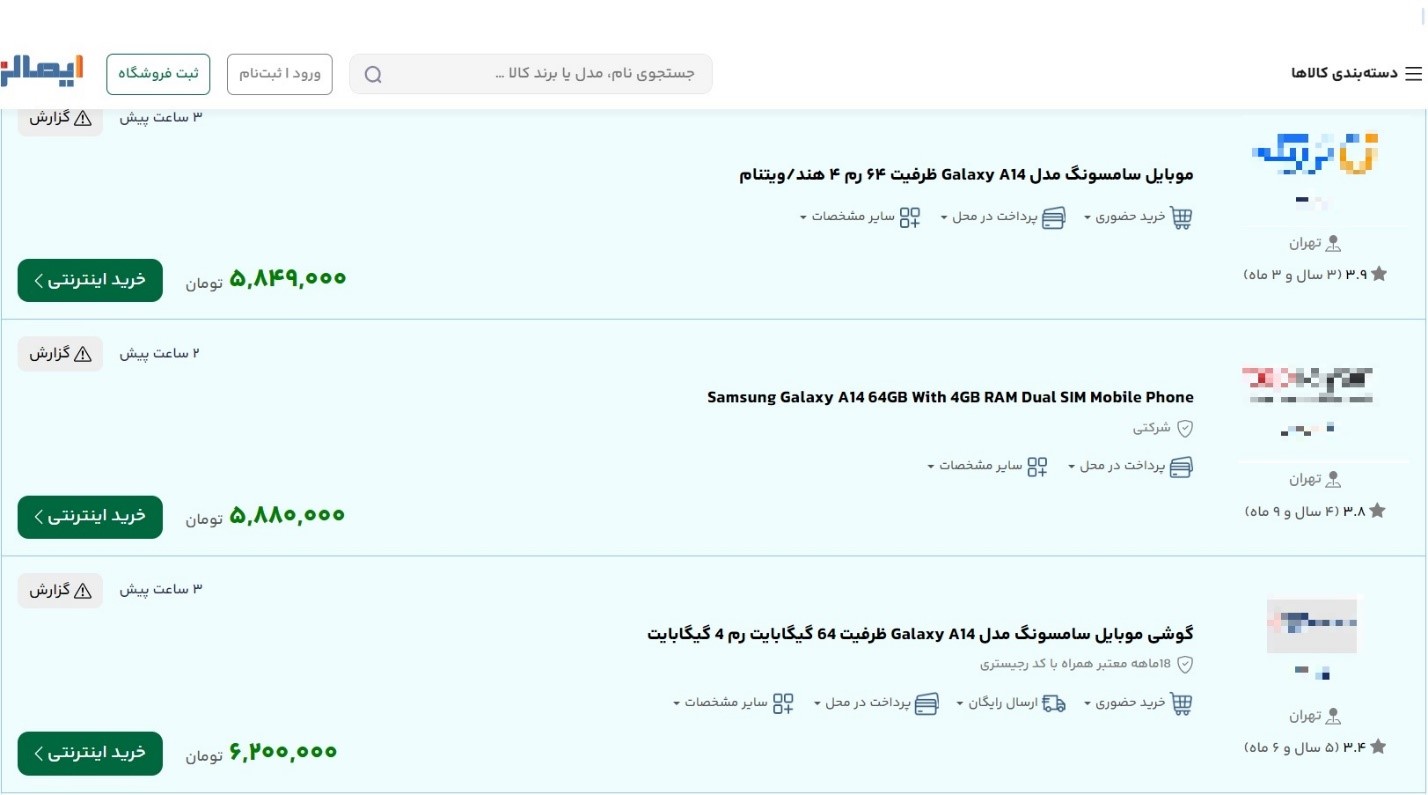Click the shopping cart icon in the first listing
The height and width of the screenshot is (795, 1428).
pyautogui.click(x=1182, y=218)
